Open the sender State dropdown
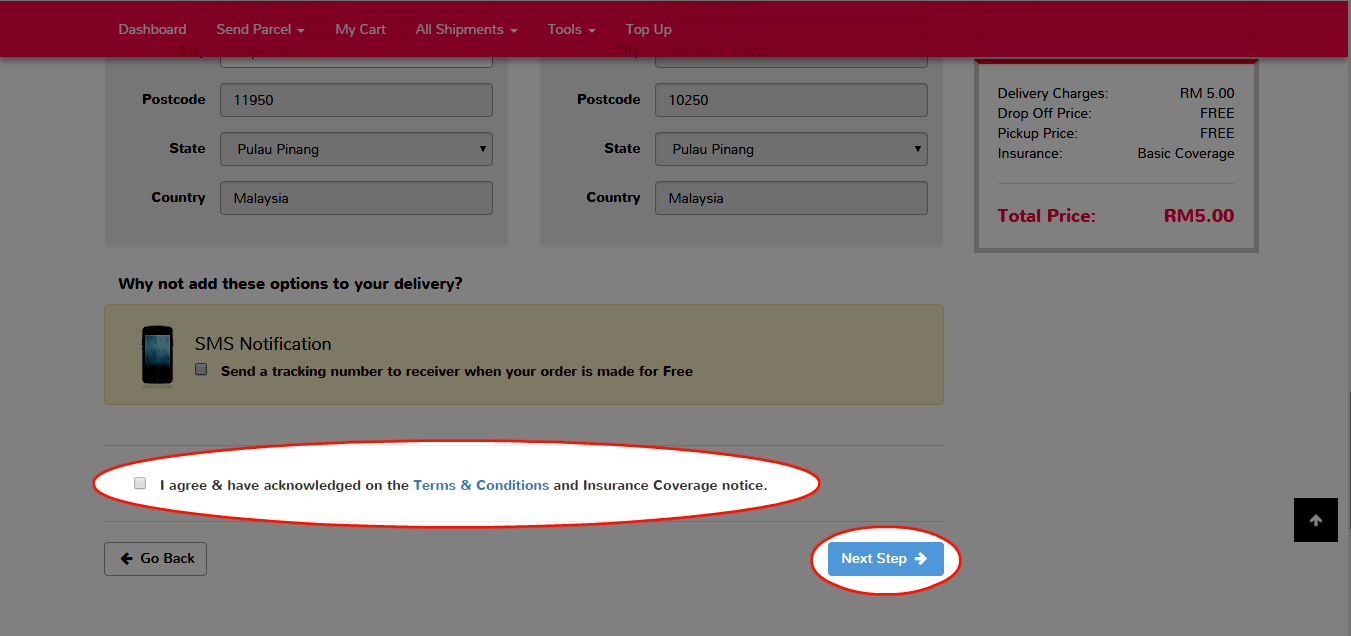The width and height of the screenshot is (1351, 636). (357, 149)
